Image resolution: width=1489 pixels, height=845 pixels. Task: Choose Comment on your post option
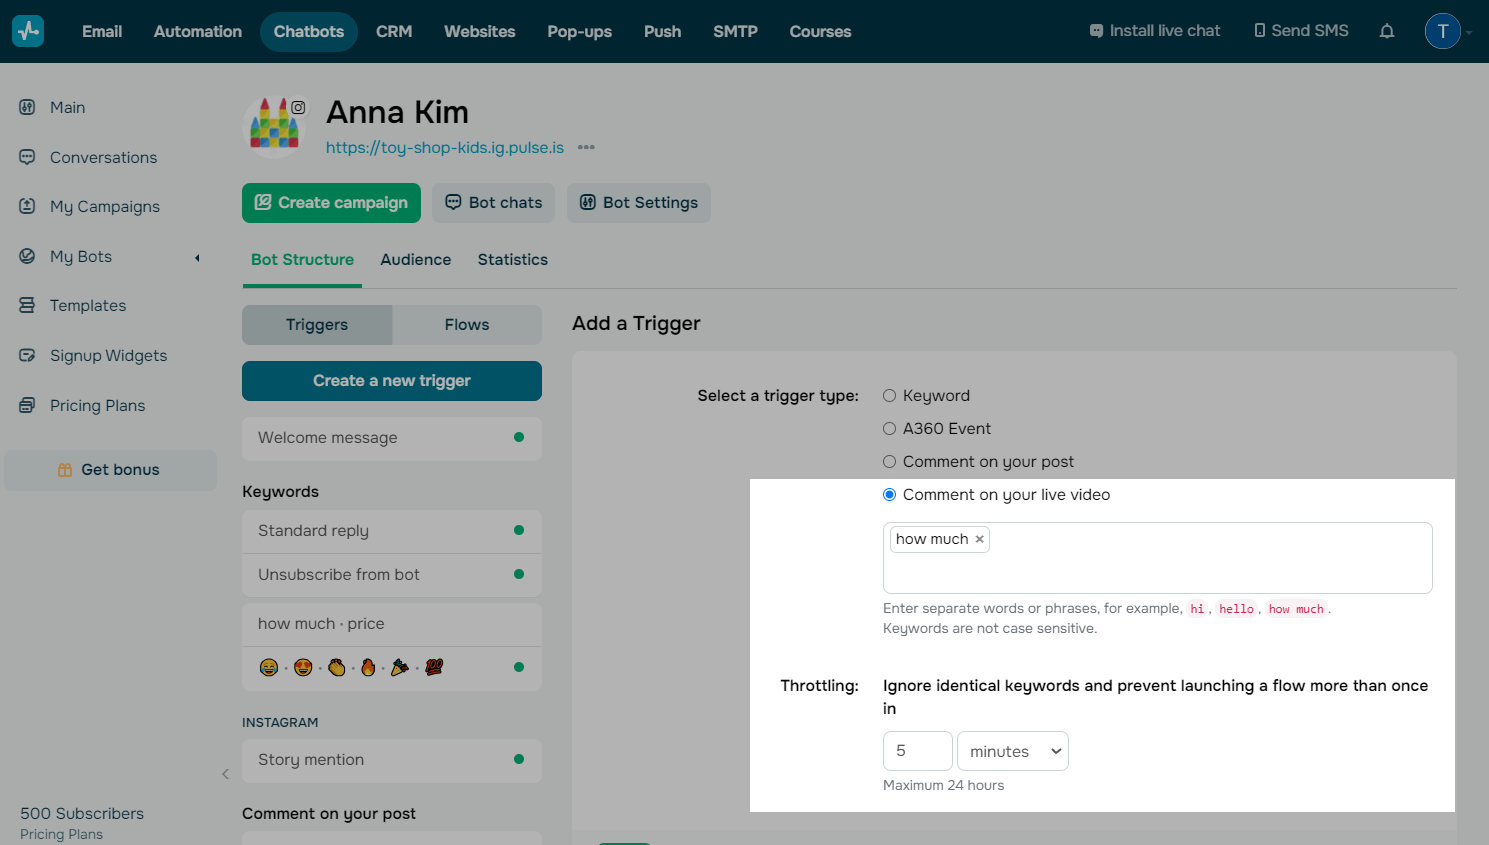[x=889, y=462]
